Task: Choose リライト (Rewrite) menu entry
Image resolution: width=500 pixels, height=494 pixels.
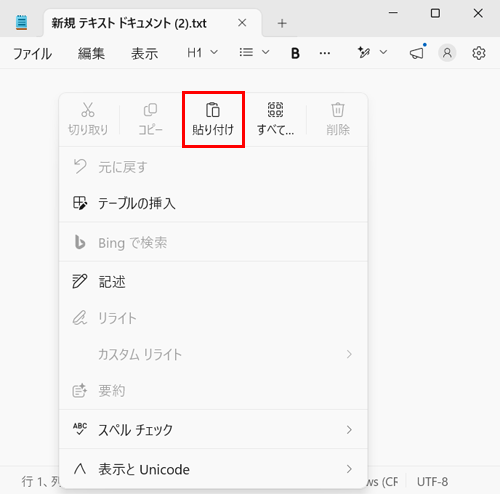Action: click(213, 318)
